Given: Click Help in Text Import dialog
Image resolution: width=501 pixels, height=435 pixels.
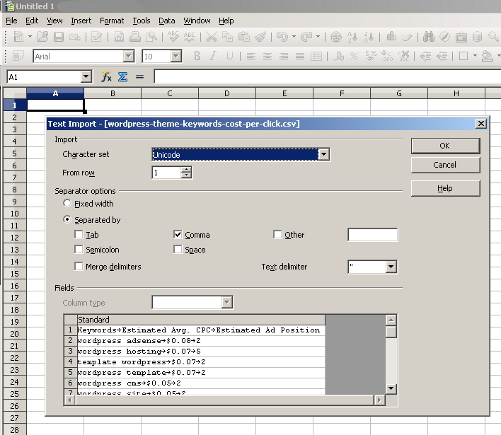Looking at the screenshot, I should coord(445,188).
